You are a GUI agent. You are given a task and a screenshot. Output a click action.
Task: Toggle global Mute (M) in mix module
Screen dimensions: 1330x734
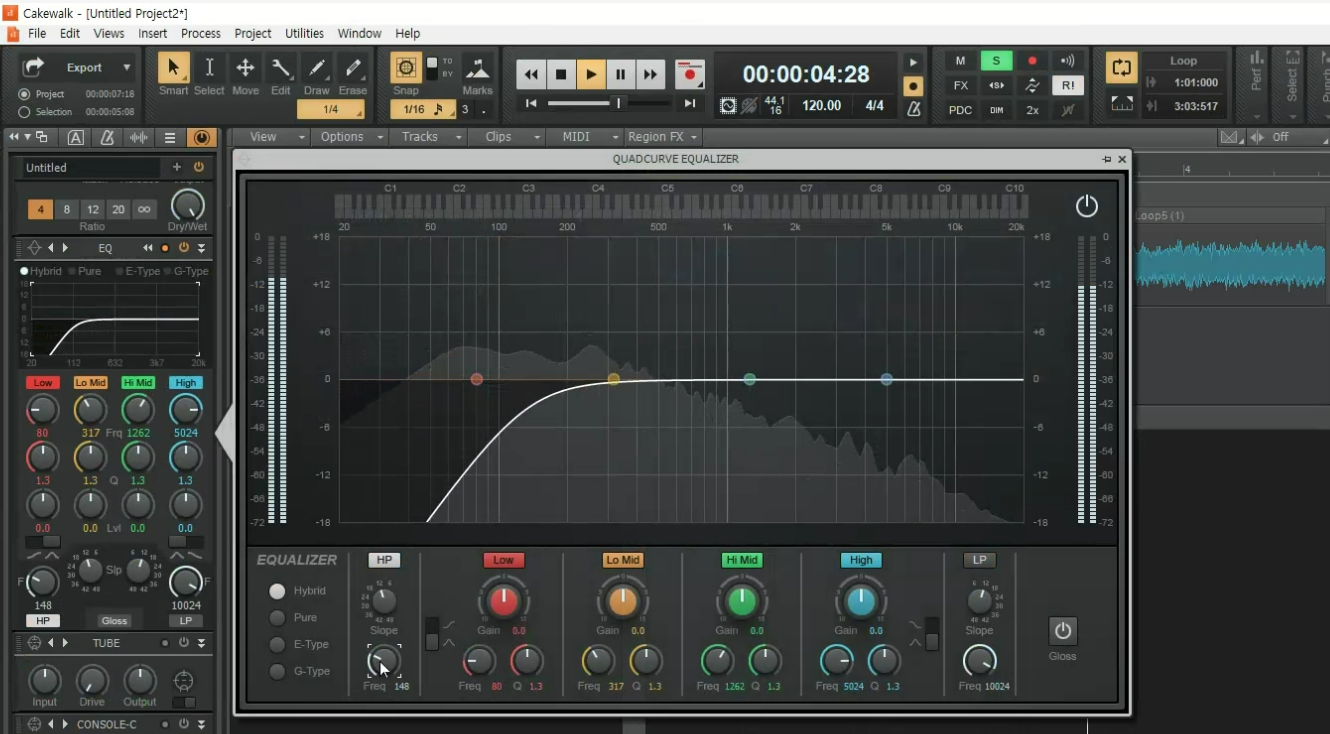point(961,61)
